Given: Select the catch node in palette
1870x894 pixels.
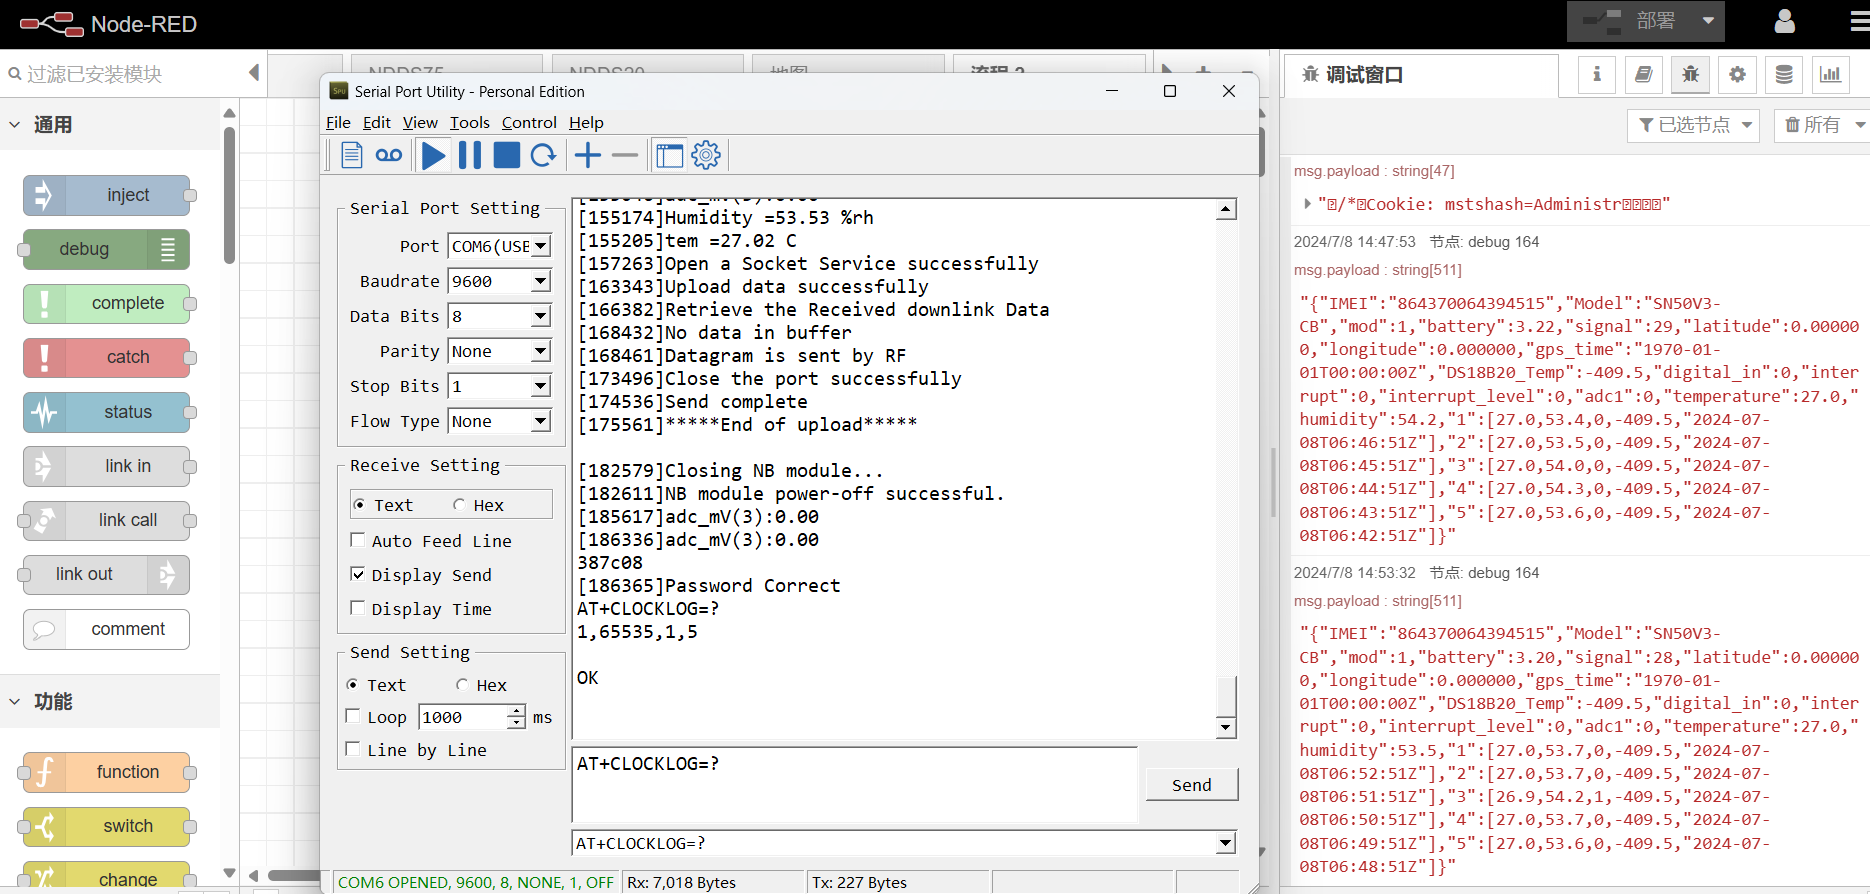Looking at the screenshot, I should pyautogui.click(x=107, y=357).
